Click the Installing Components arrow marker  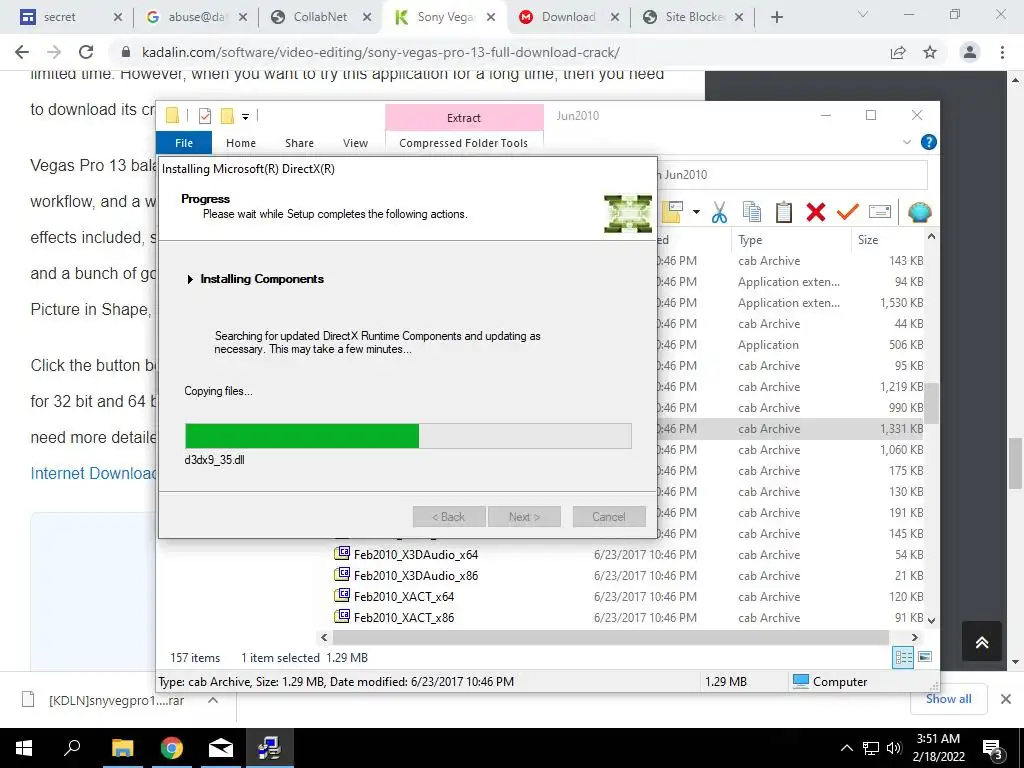pyautogui.click(x=190, y=280)
